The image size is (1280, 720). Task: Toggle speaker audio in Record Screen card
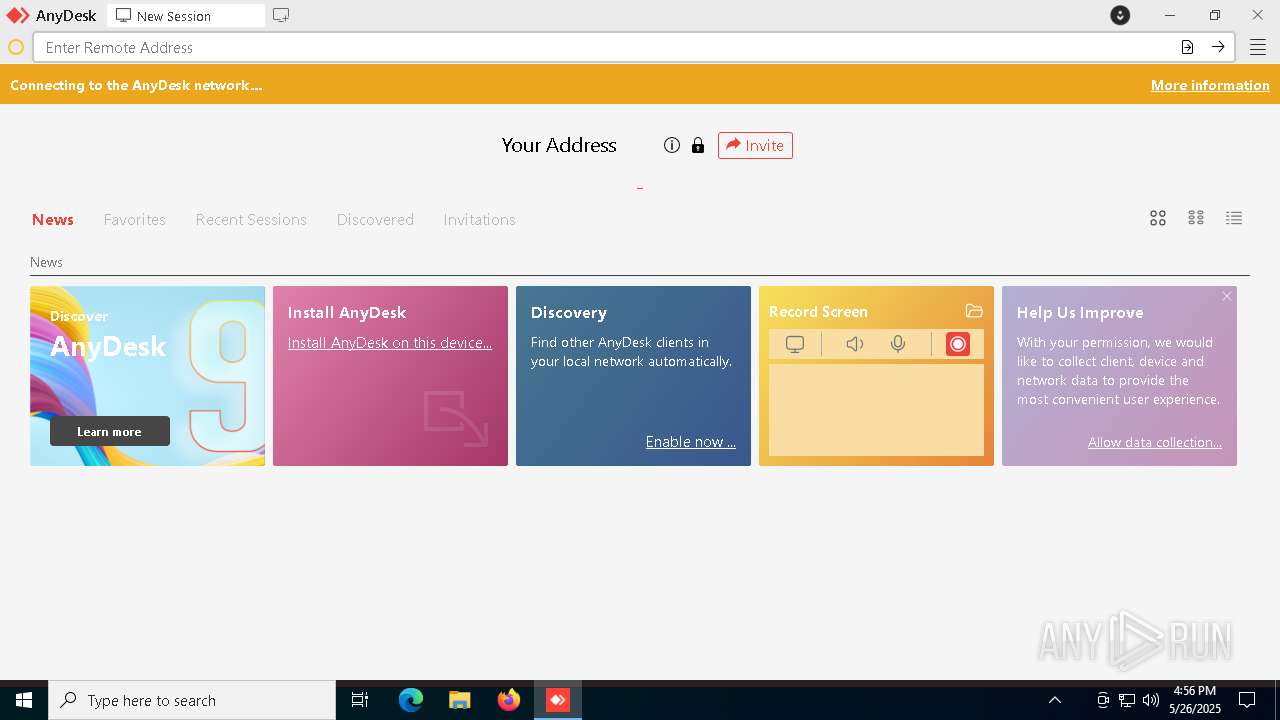(854, 344)
